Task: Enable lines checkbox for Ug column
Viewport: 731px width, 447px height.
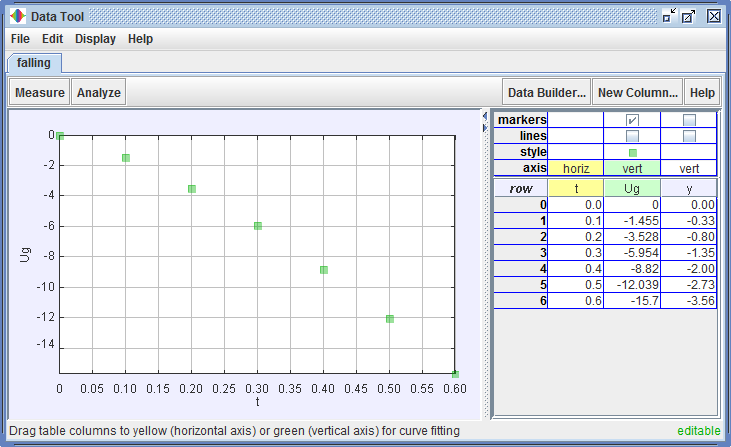Action: pyautogui.click(x=632, y=136)
